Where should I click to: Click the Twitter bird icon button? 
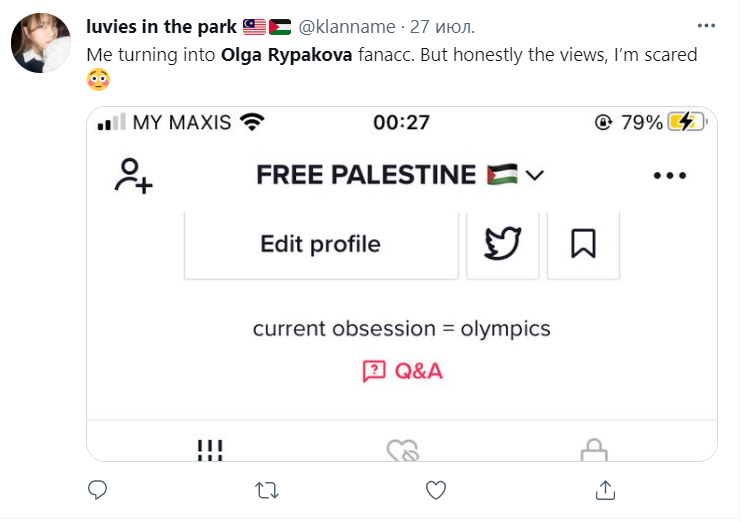[503, 244]
